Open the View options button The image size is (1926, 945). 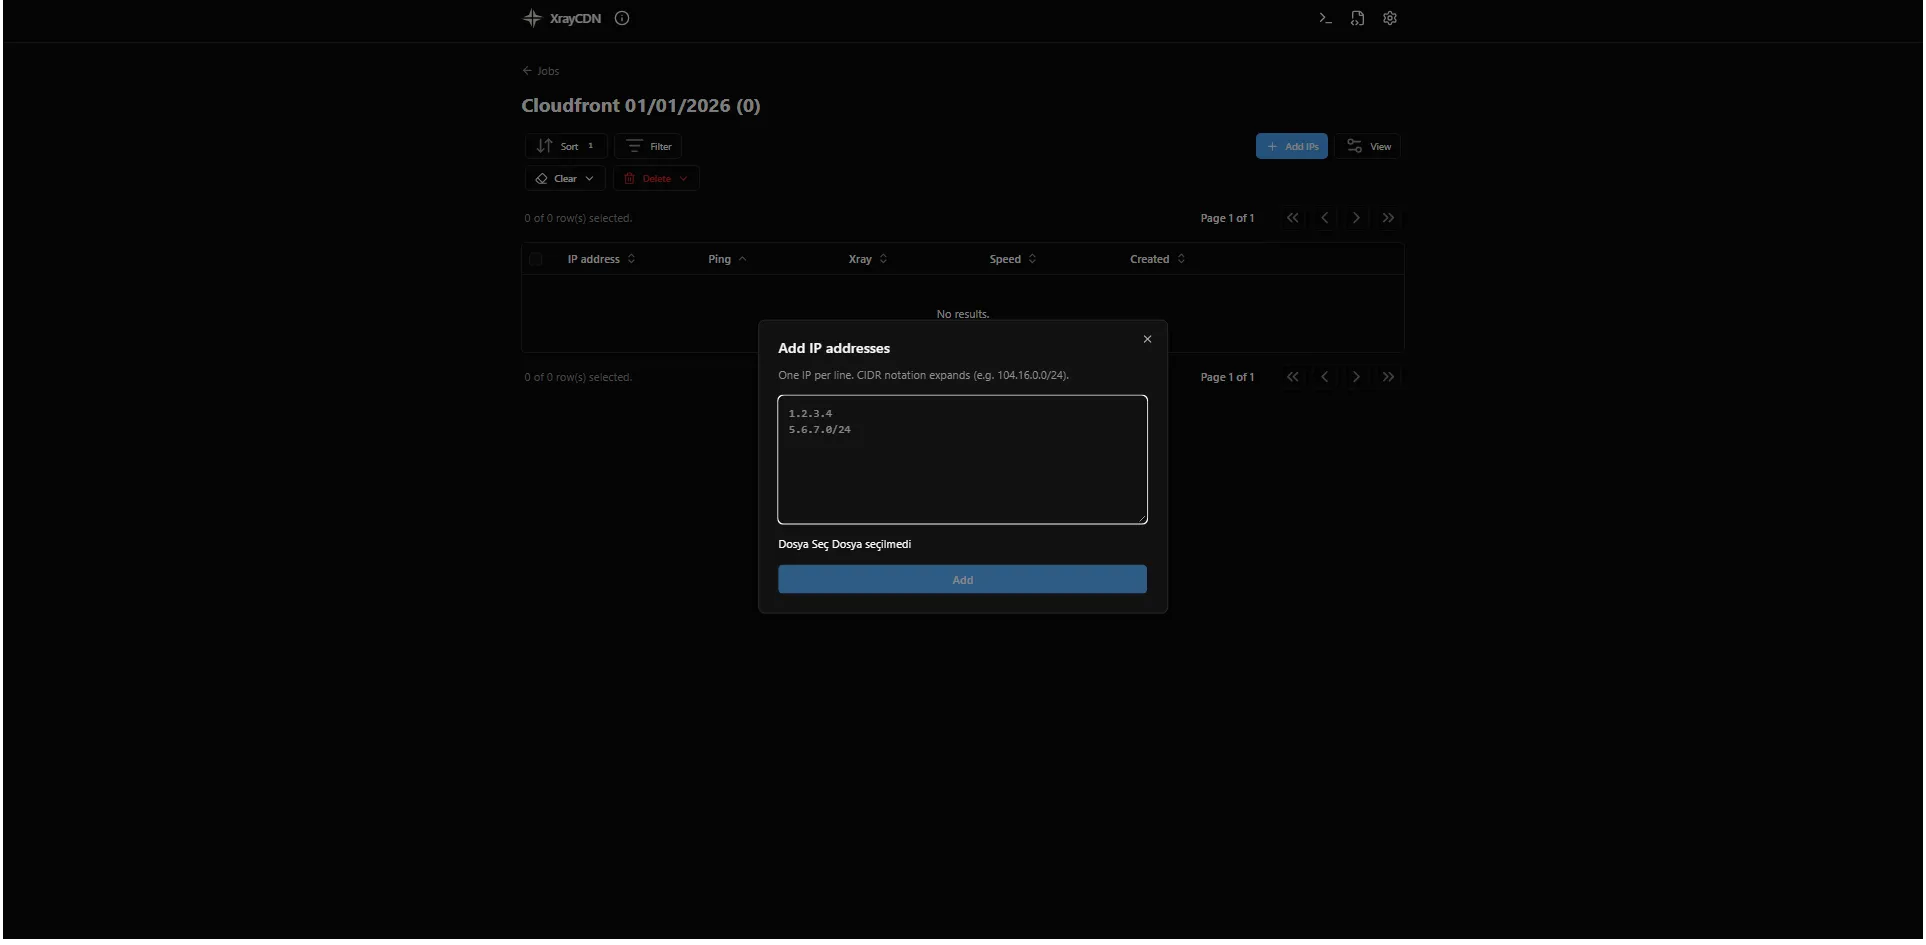pos(1368,146)
